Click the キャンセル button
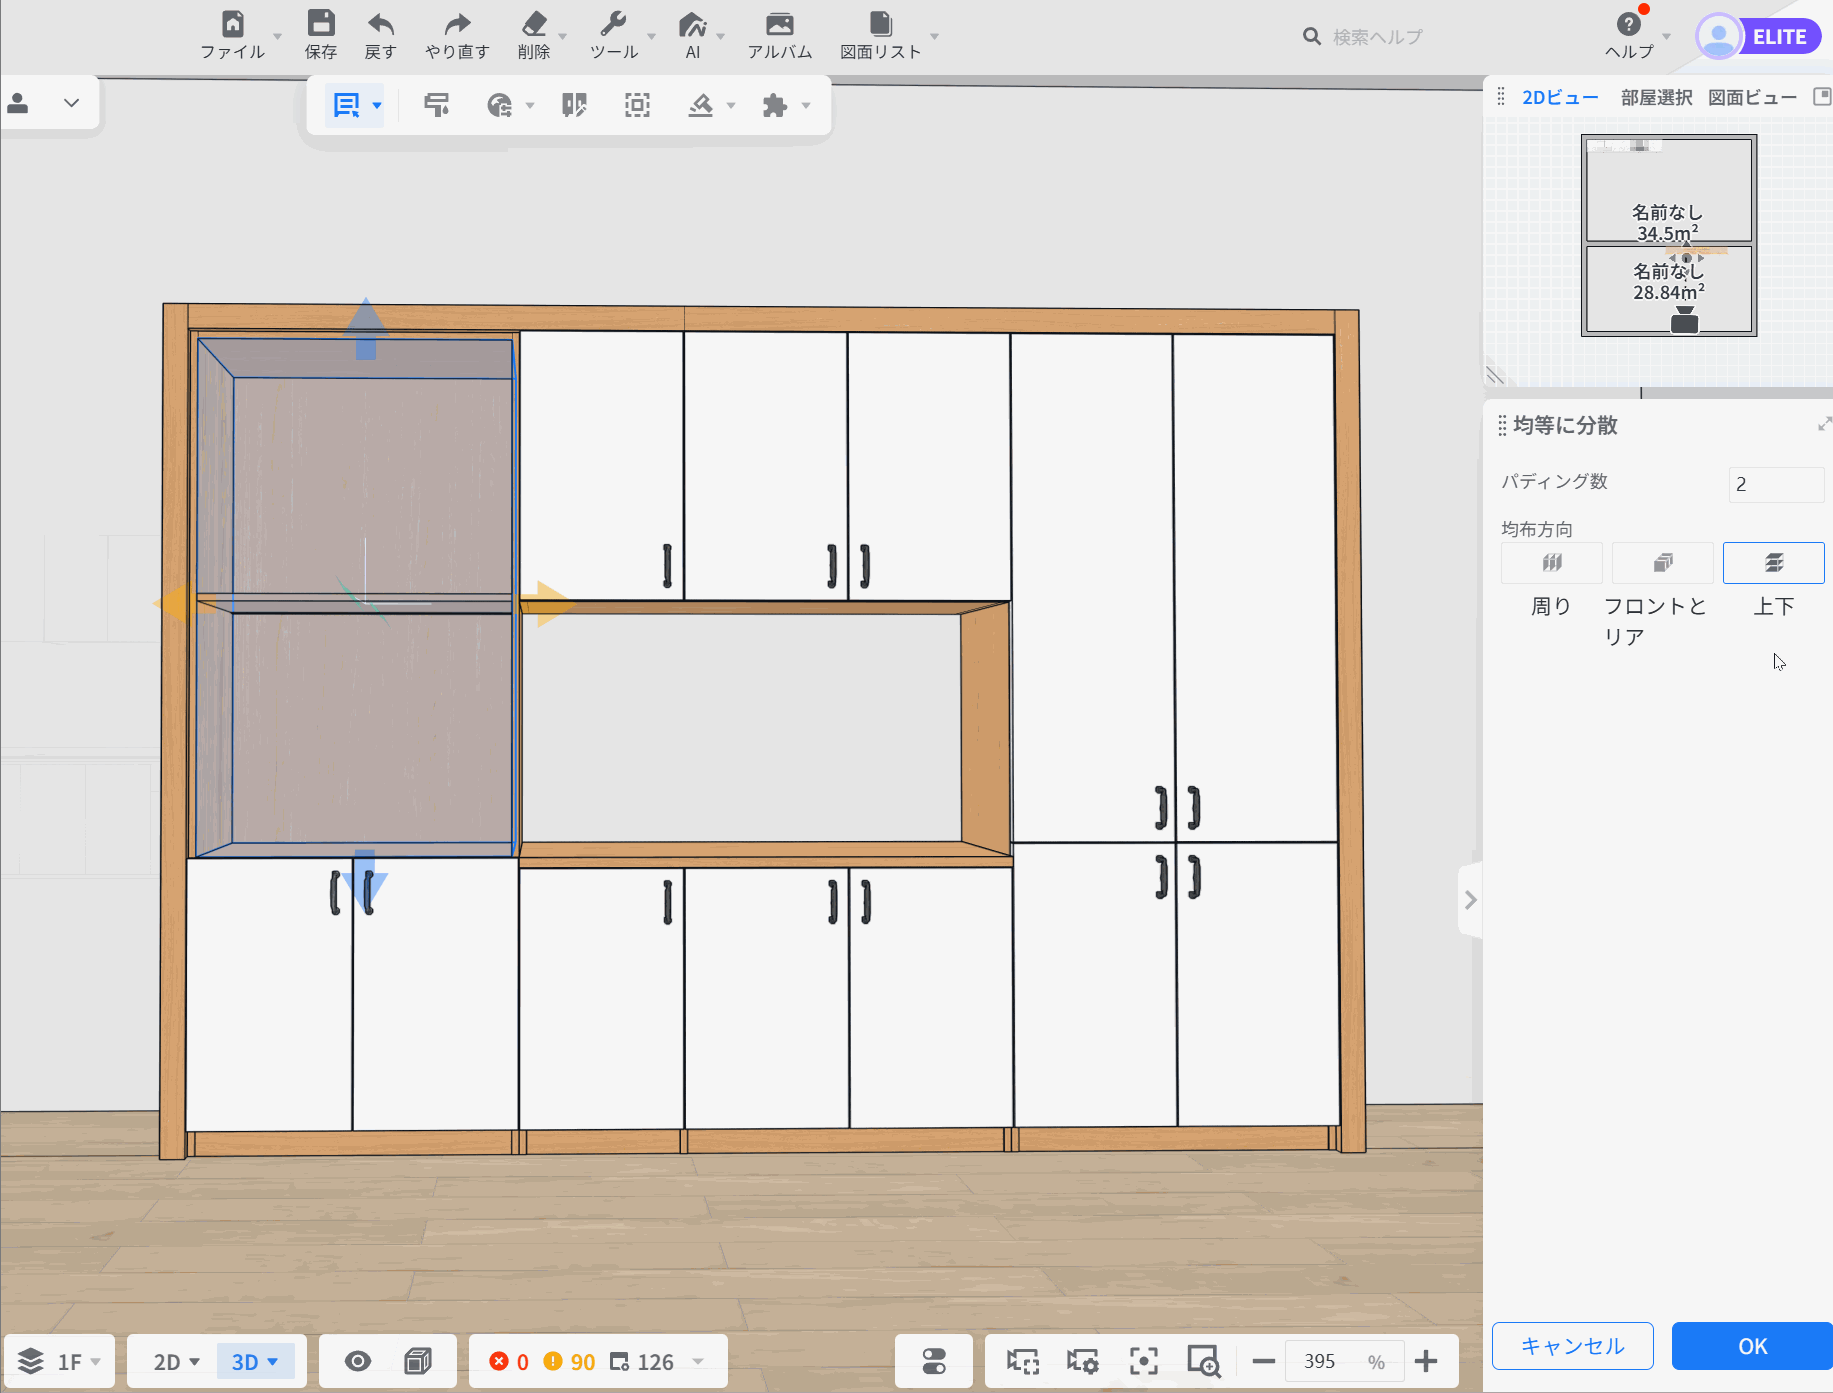 (1572, 1346)
